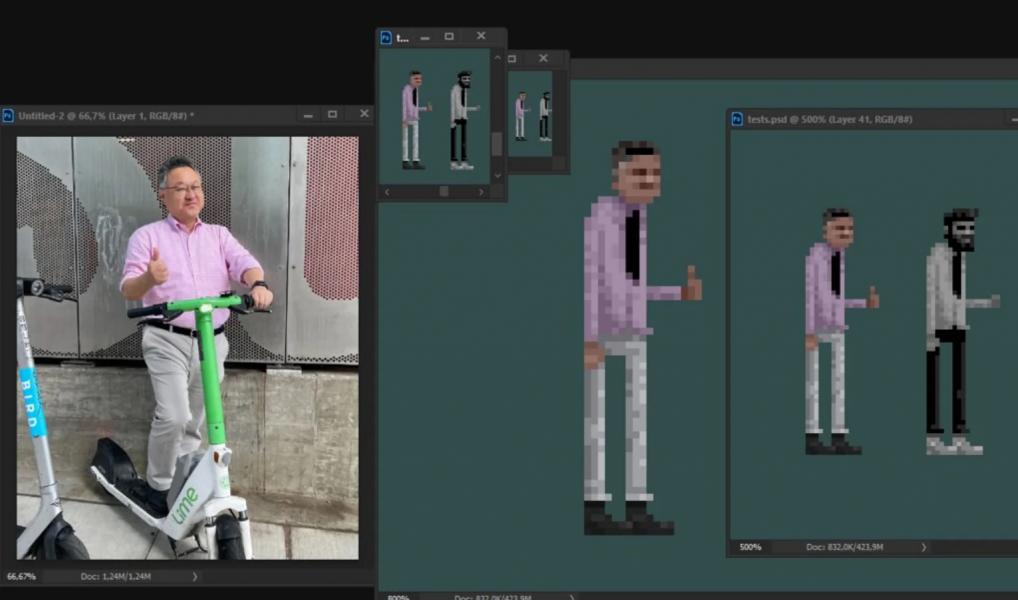Image resolution: width=1018 pixels, height=600 pixels.
Task: Click scroll-right arrow in 't...' window
Action: tap(481, 192)
